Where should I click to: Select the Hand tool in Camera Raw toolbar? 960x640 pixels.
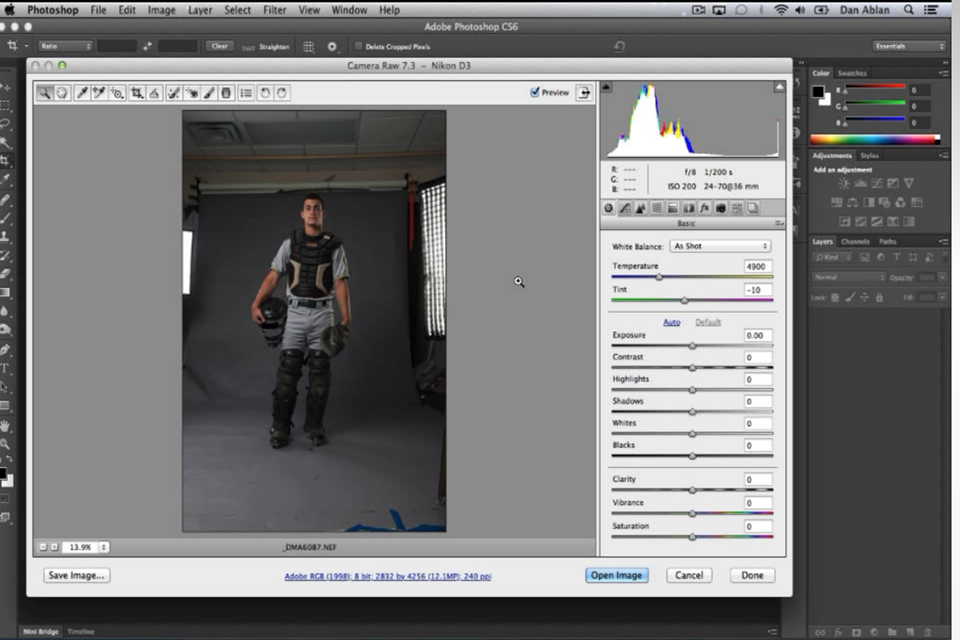[x=62, y=93]
